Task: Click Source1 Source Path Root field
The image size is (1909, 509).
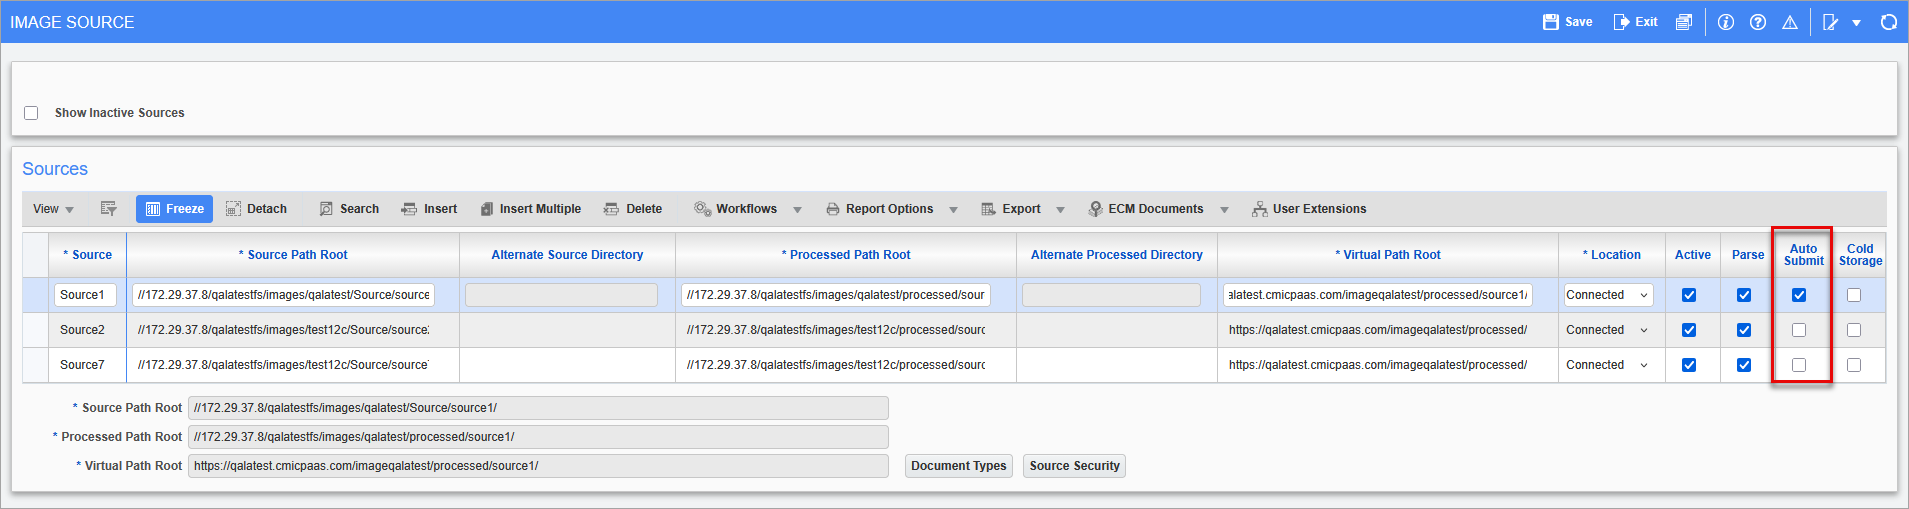Action: [283, 295]
